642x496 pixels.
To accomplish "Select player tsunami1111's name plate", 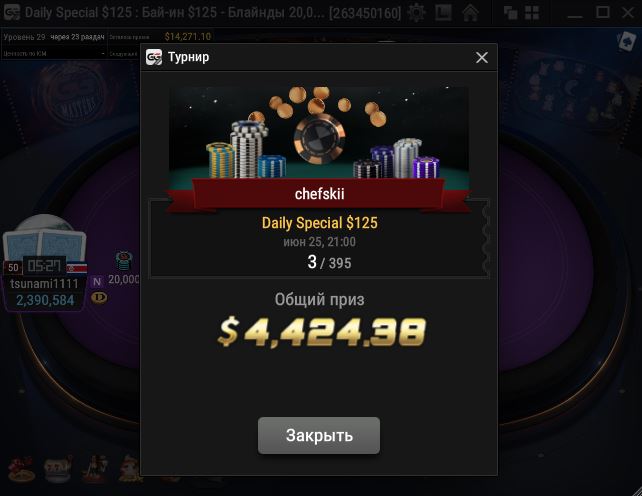I will (44, 292).
